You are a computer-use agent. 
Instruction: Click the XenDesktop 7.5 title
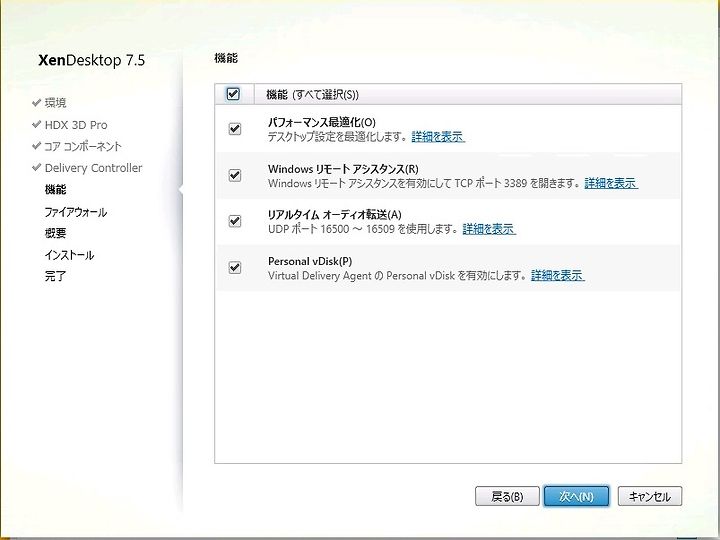(92, 60)
